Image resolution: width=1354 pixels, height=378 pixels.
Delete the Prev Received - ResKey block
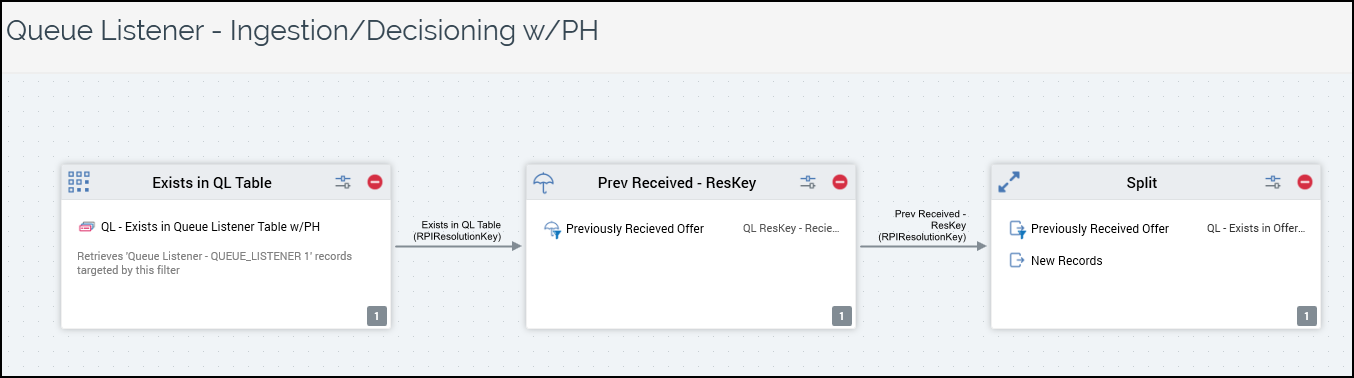840,182
